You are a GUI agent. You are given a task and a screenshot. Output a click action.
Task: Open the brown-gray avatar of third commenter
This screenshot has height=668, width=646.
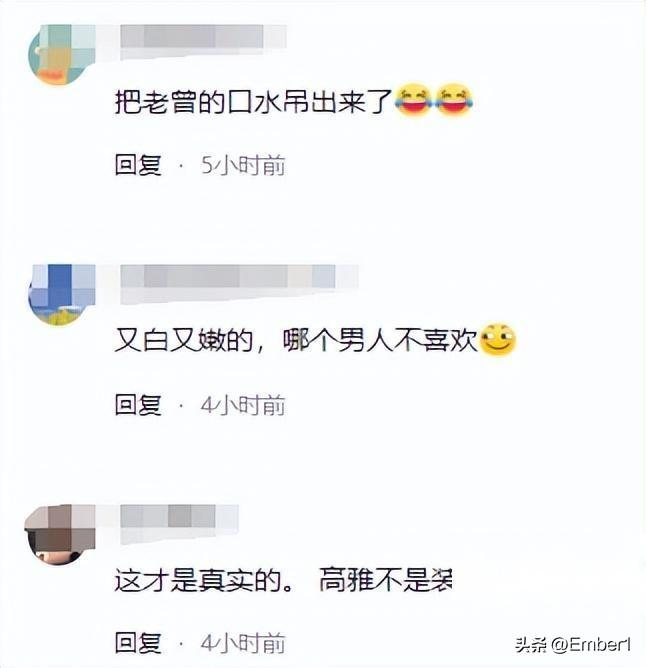coord(60,535)
